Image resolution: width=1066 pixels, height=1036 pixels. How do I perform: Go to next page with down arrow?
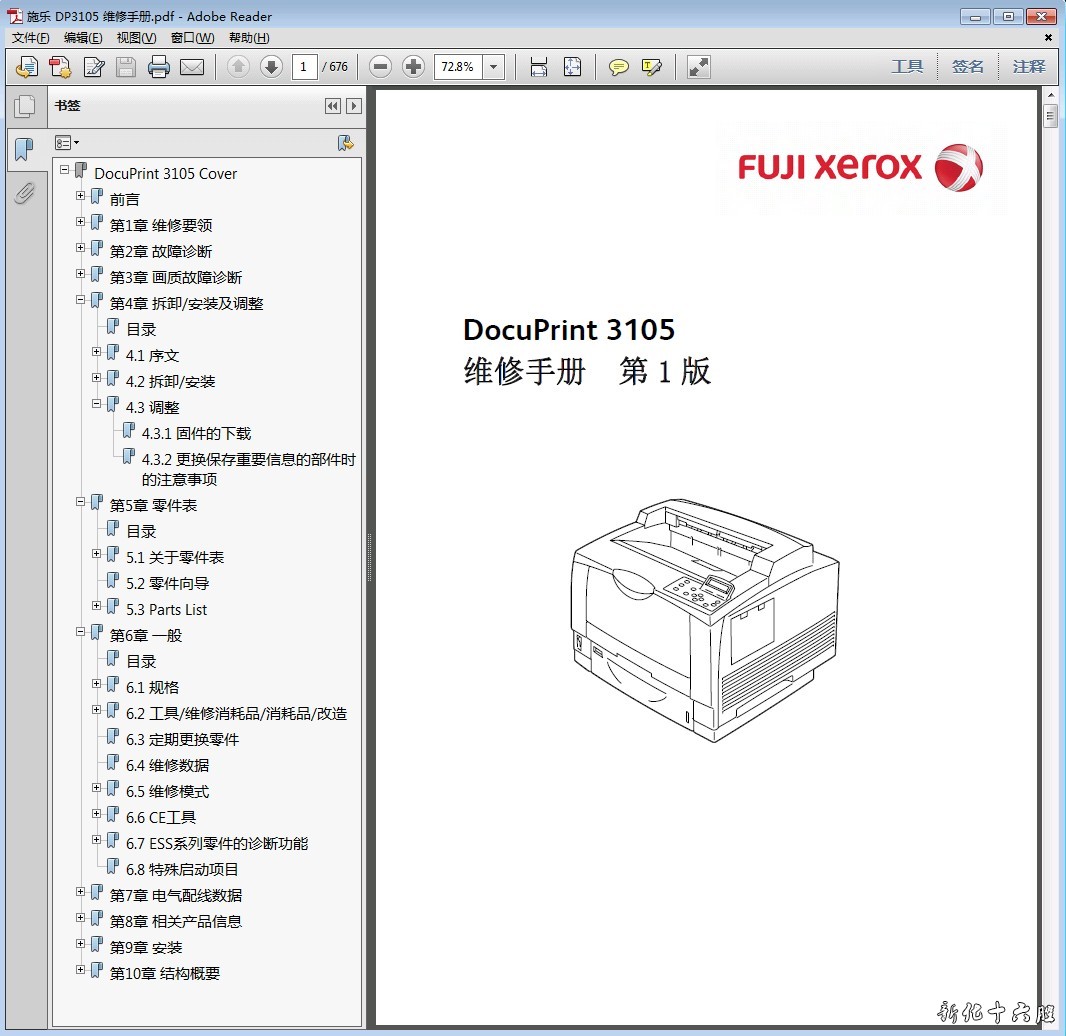(x=271, y=67)
